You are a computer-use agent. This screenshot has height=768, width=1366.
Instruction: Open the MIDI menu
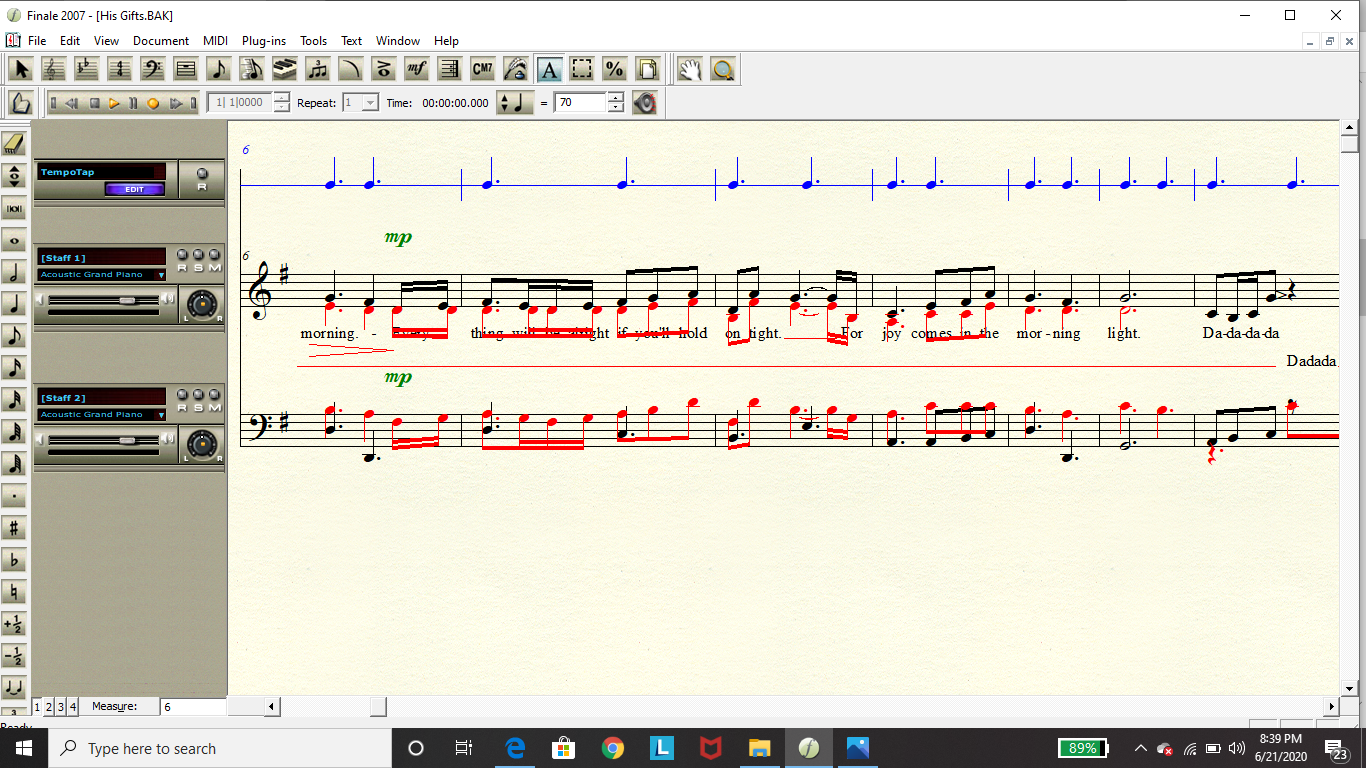click(x=215, y=41)
